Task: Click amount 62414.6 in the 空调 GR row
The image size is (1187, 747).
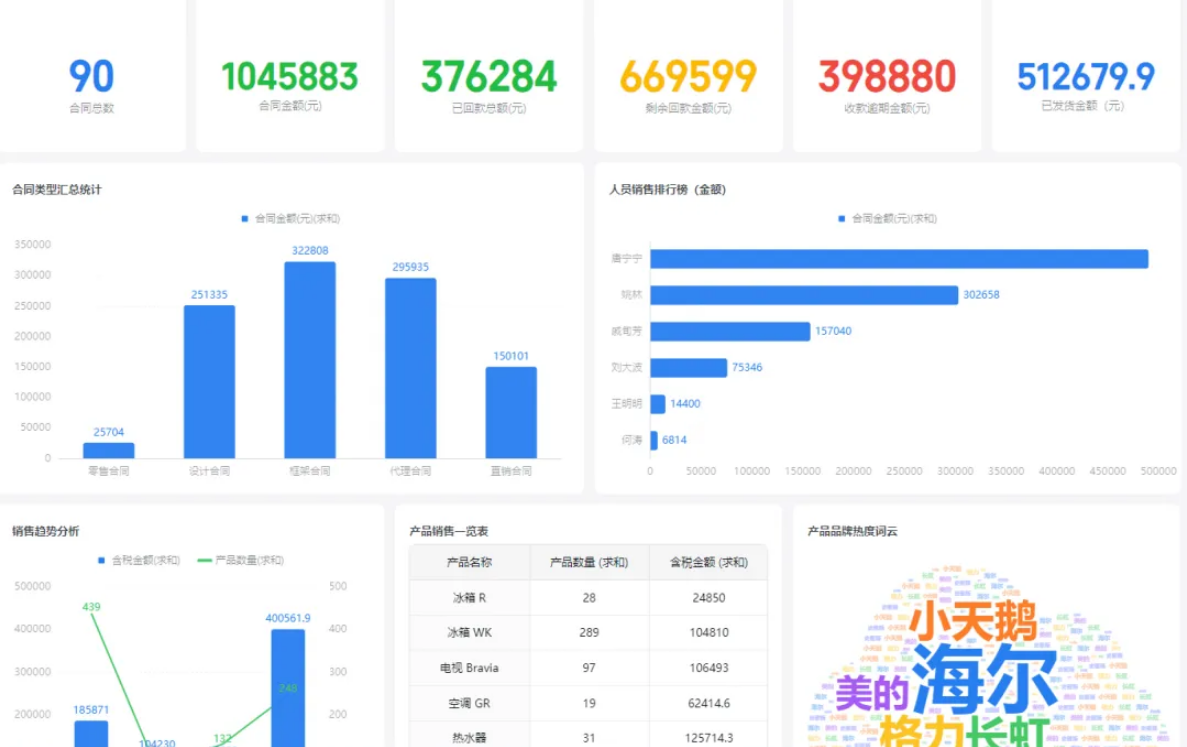Action: [x=709, y=703]
